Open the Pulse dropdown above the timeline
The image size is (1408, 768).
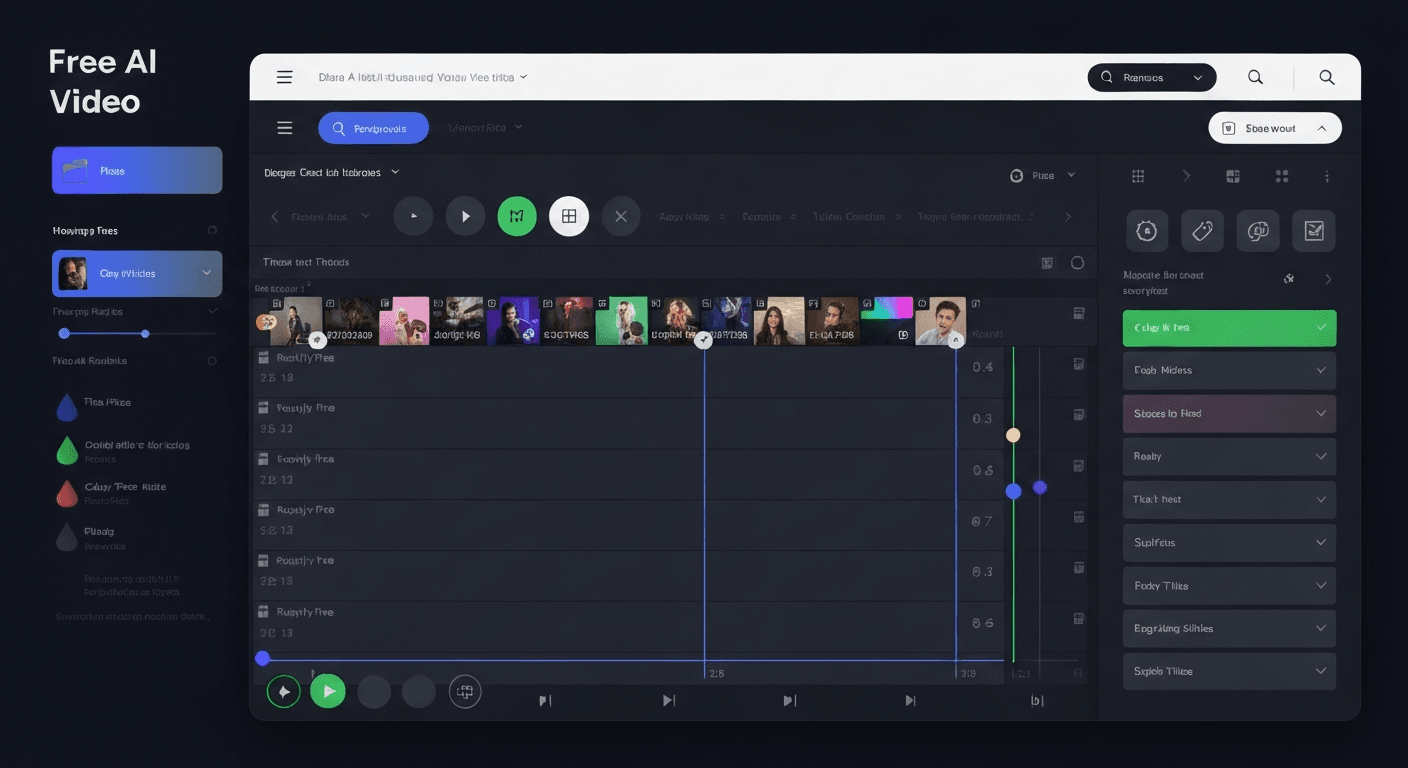pos(1043,175)
